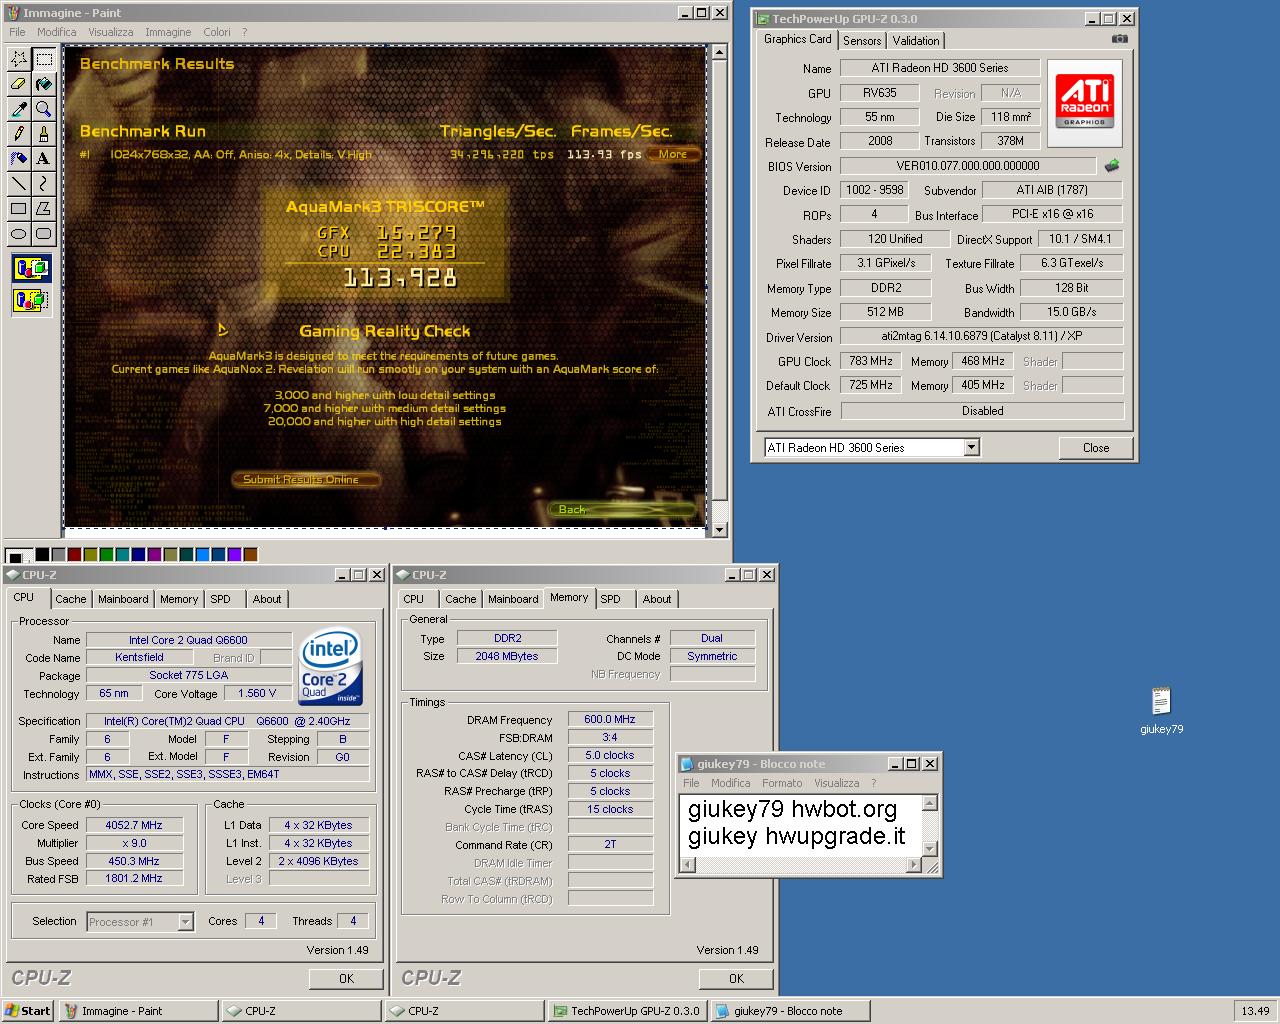The image size is (1280, 1024).
Task: Click the Paint vertical scrollbar up arrow
Action: [x=718, y=52]
